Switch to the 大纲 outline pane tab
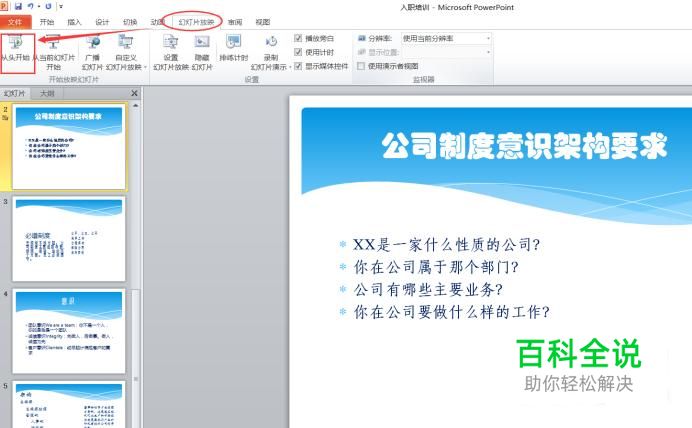The height and width of the screenshot is (428, 692). coord(47,94)
